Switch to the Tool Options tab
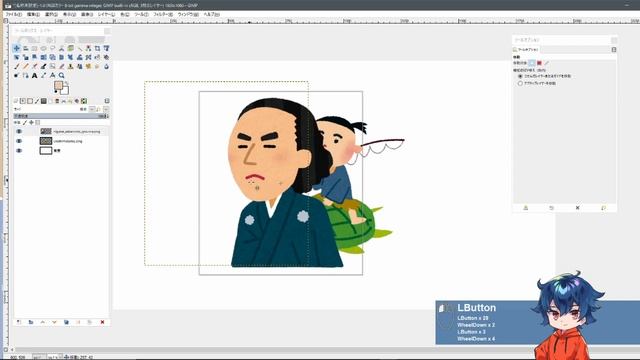 coord(527,50)
